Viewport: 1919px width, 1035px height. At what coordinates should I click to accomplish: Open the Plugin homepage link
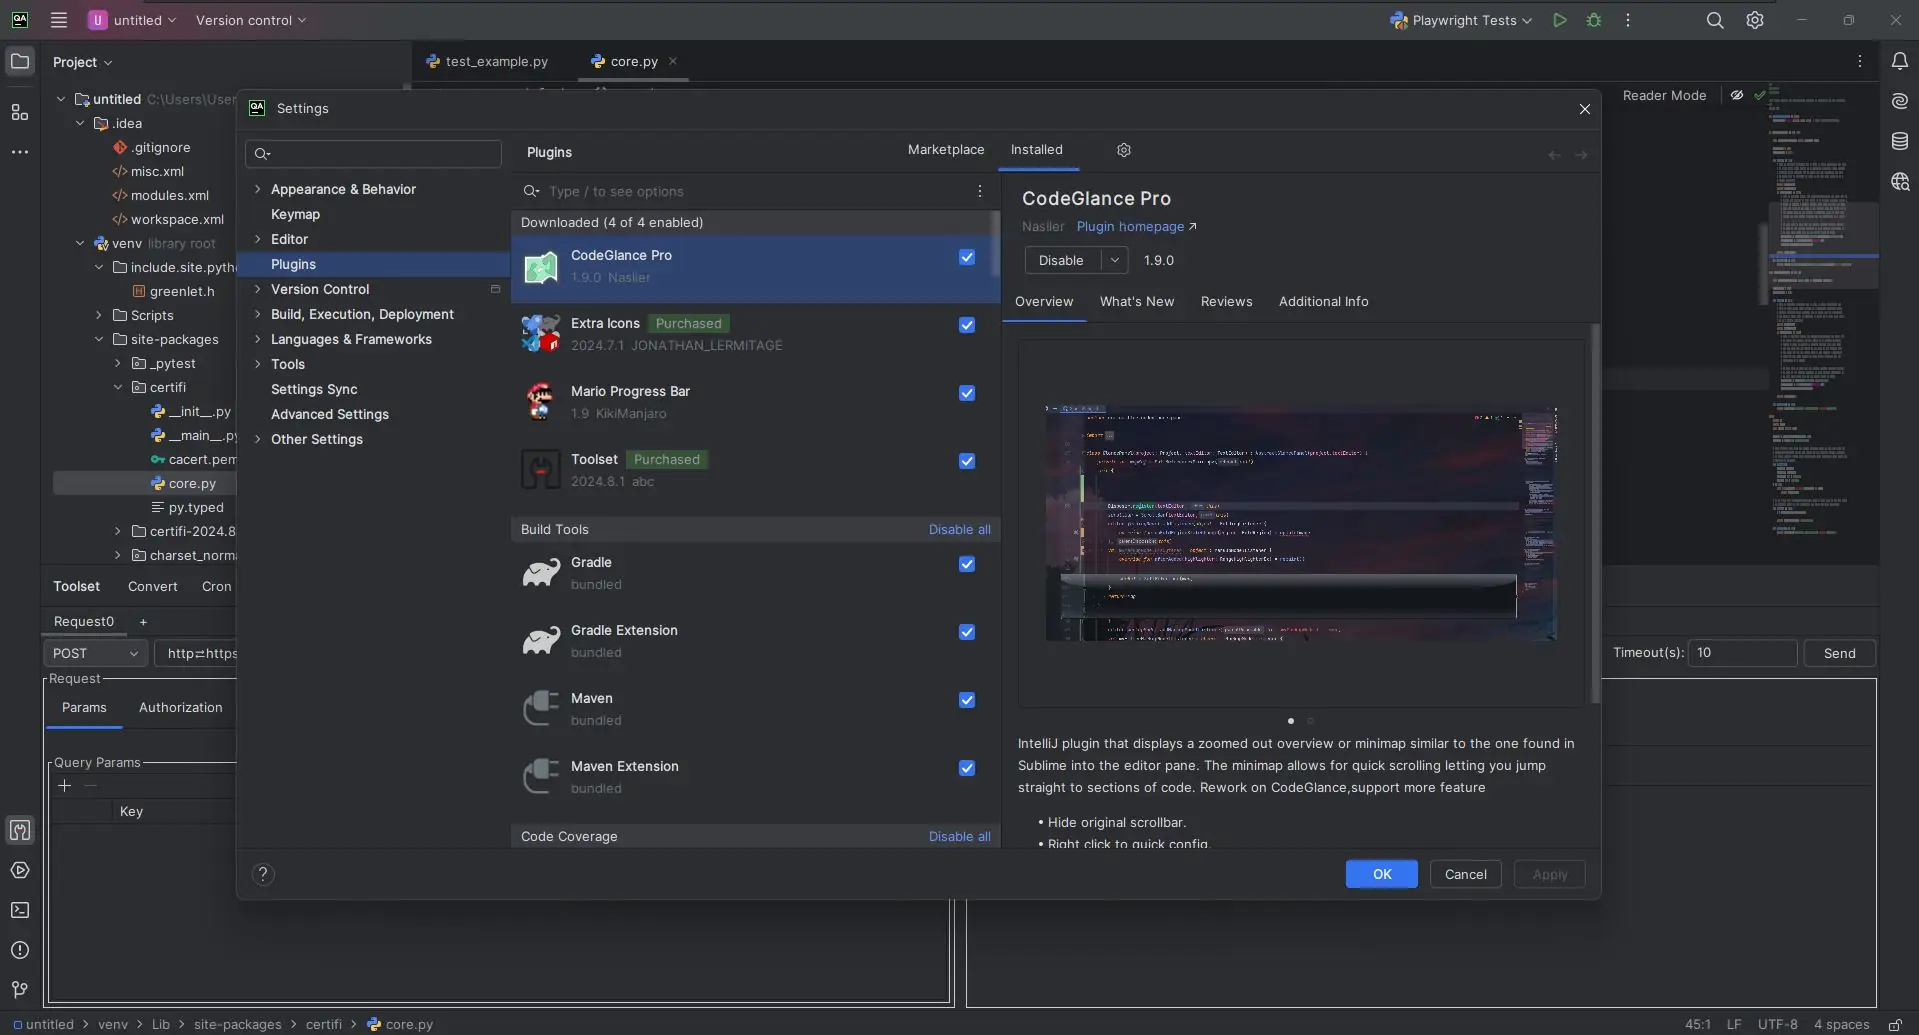[x=1136, y=227]
